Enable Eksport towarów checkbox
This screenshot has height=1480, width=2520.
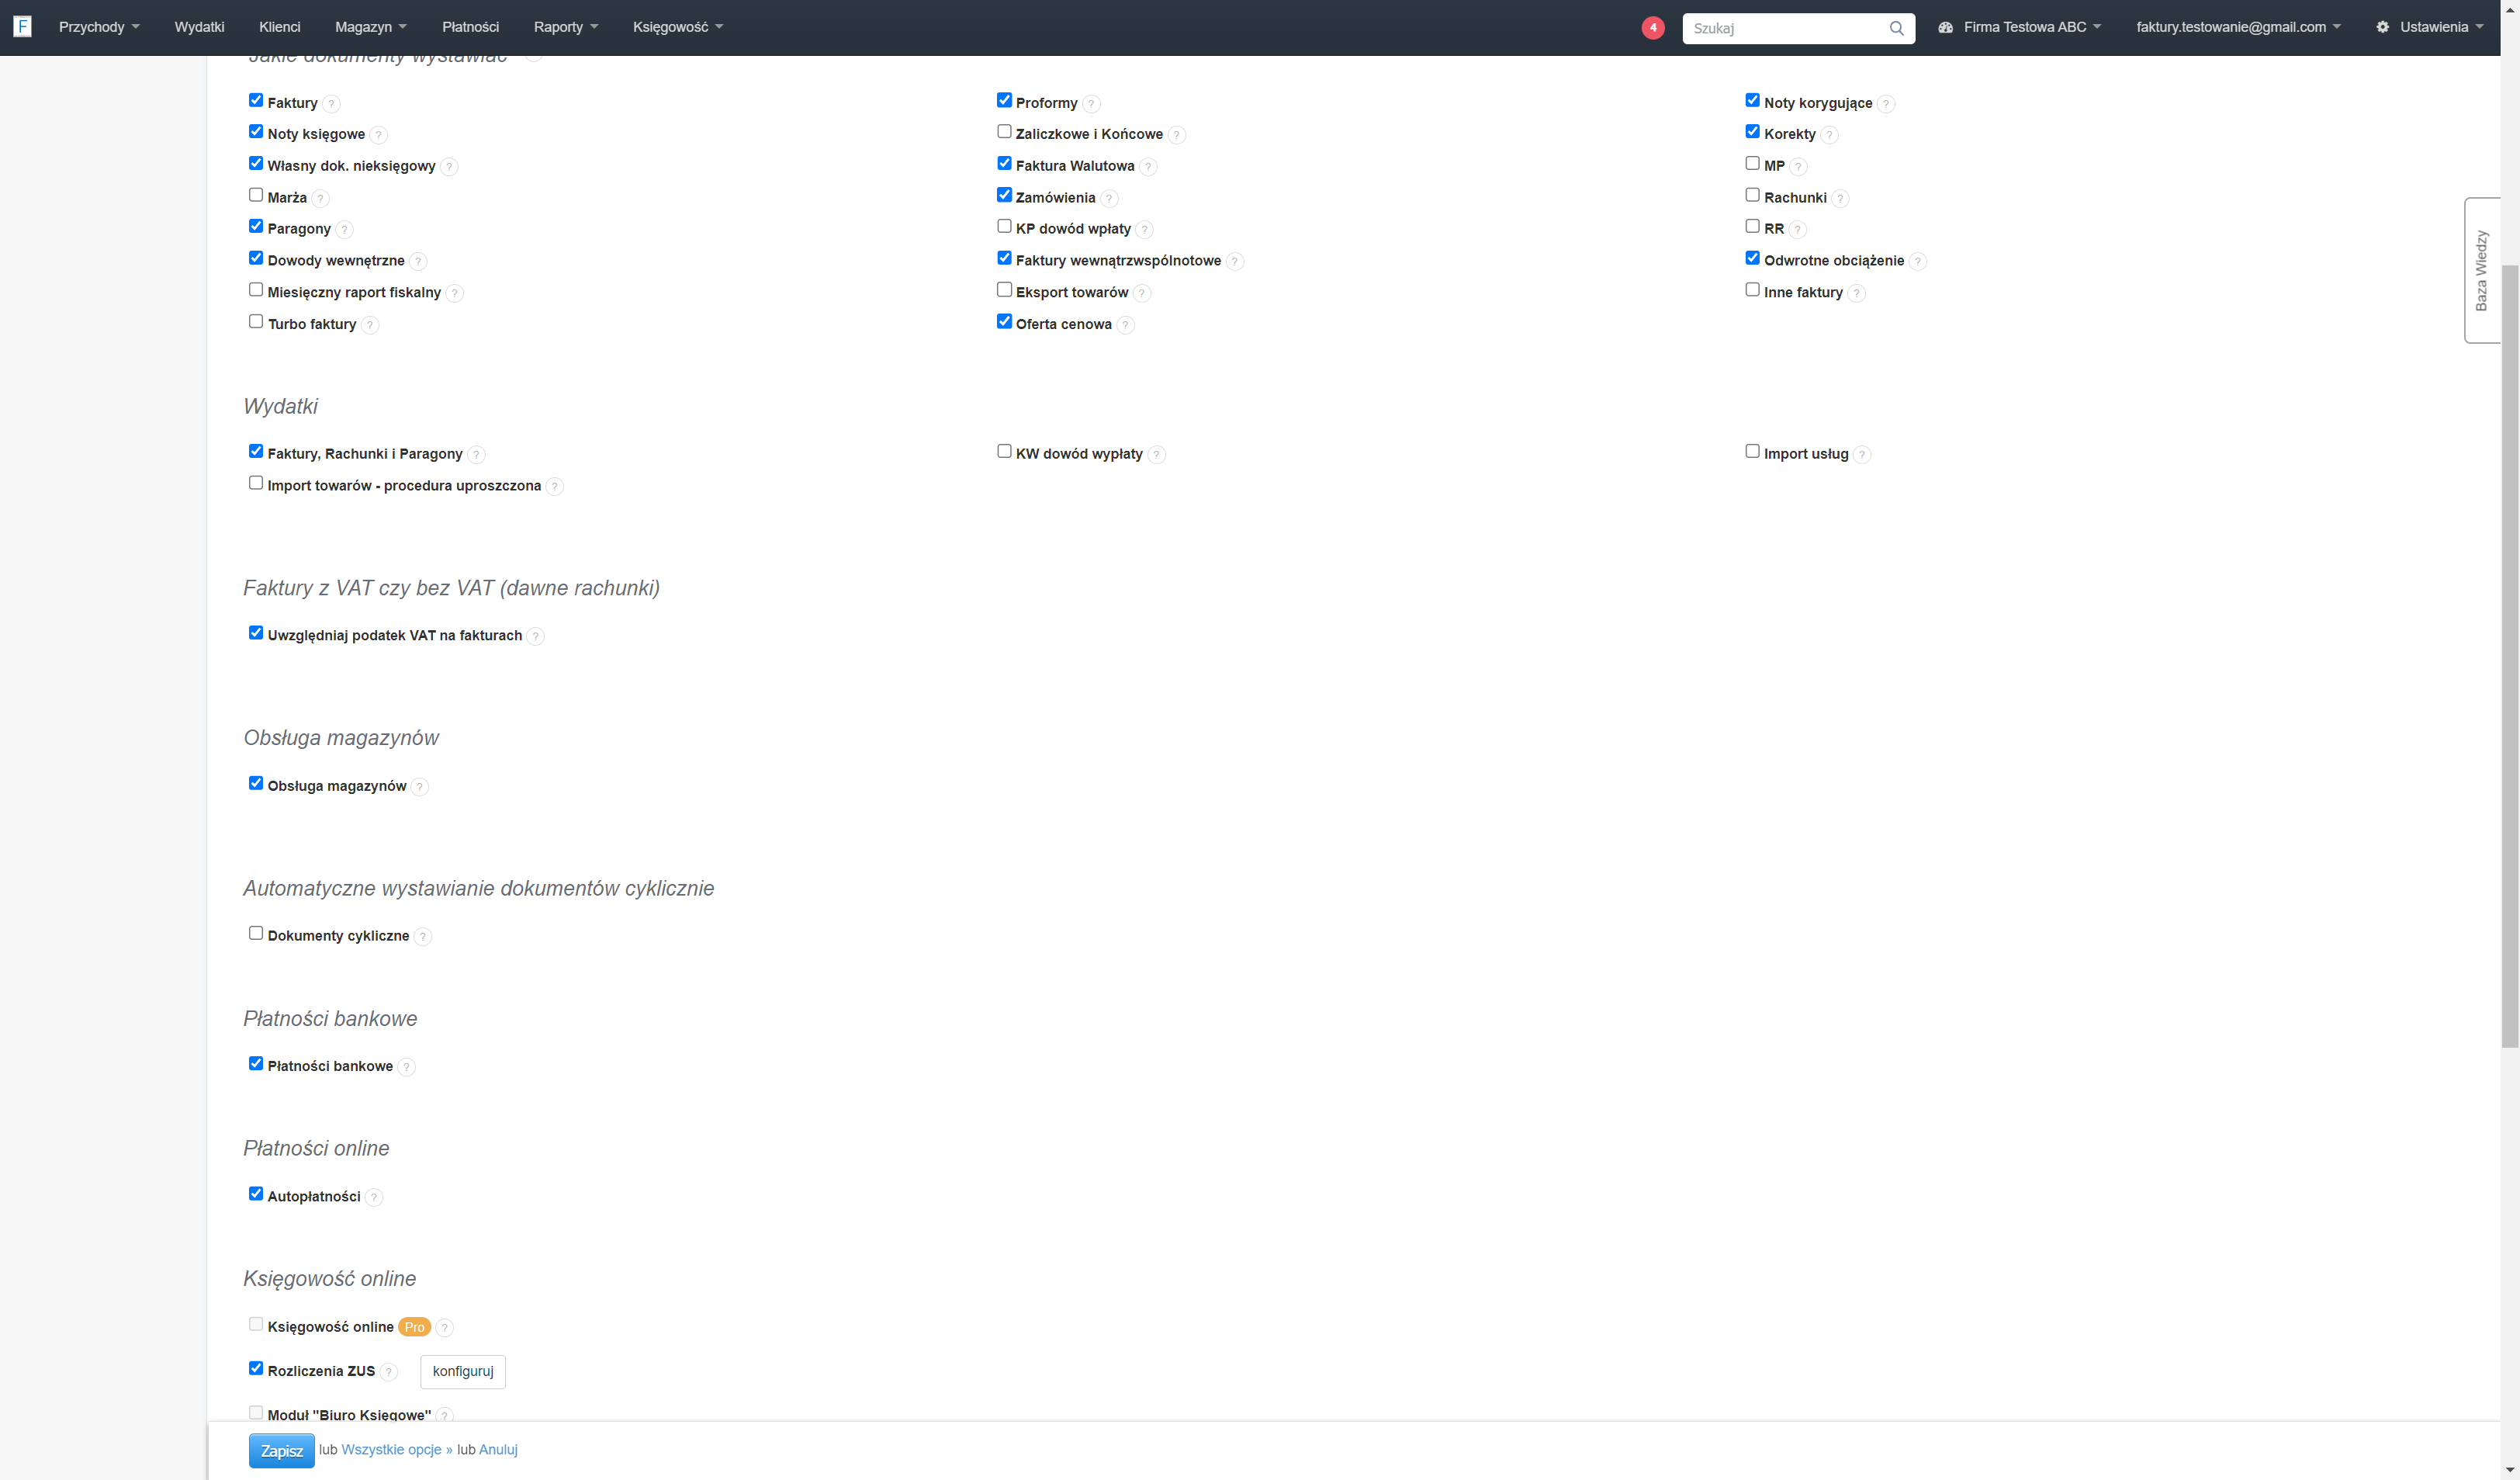point(1004,290)
